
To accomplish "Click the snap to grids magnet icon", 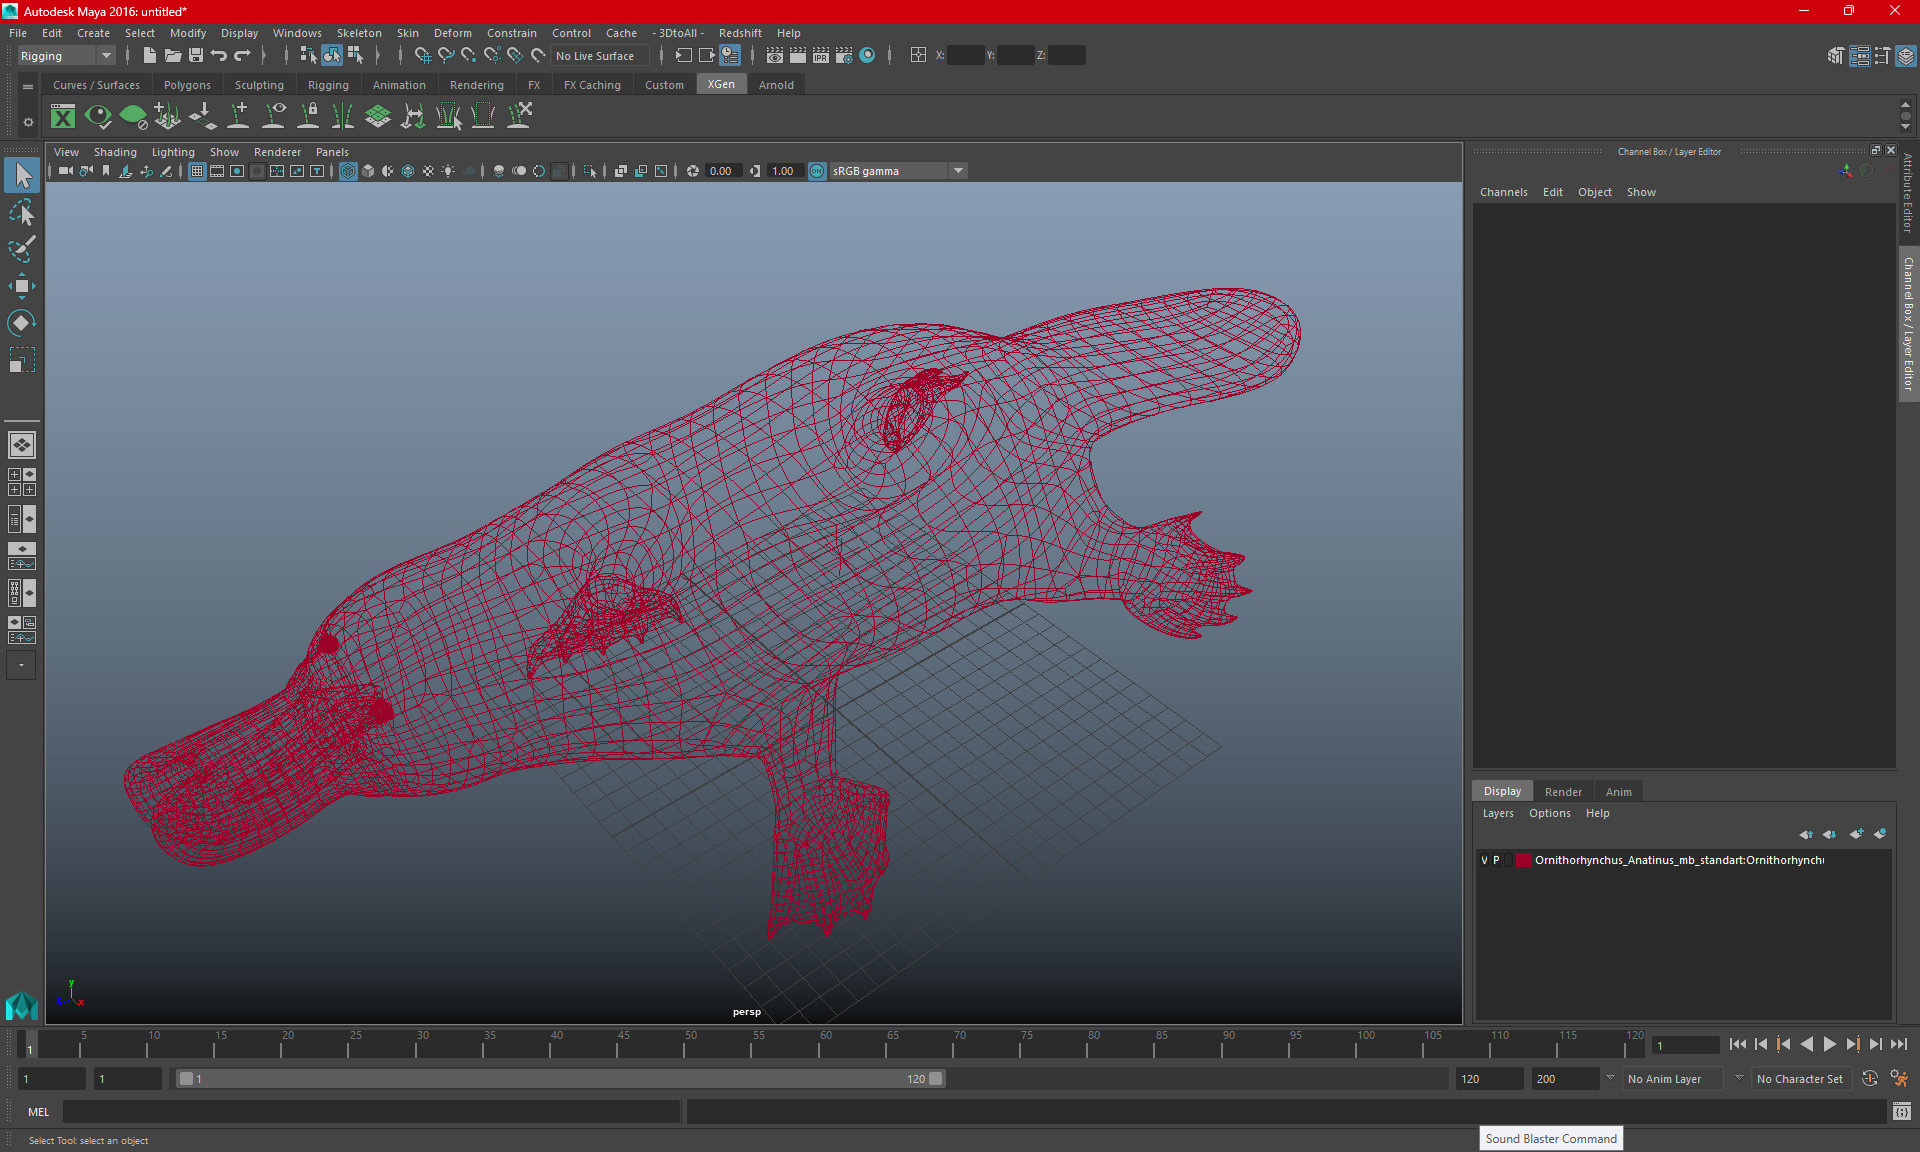I will (422, 56).
